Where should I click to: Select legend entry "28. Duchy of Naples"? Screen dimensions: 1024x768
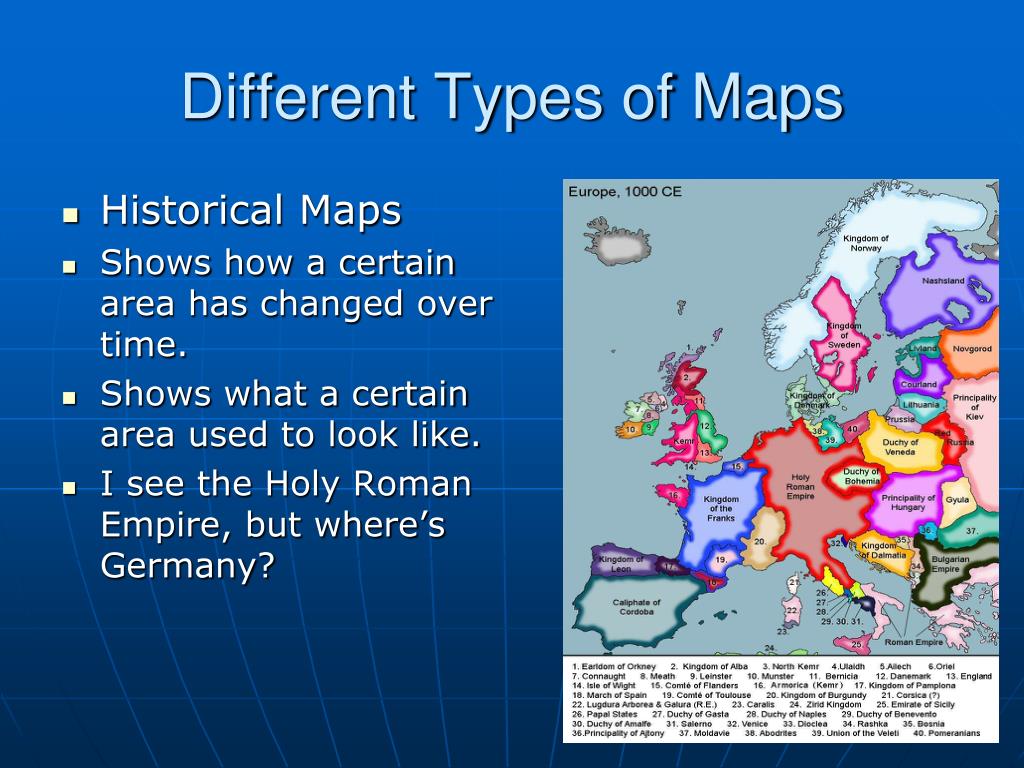[x=786, y=714]
